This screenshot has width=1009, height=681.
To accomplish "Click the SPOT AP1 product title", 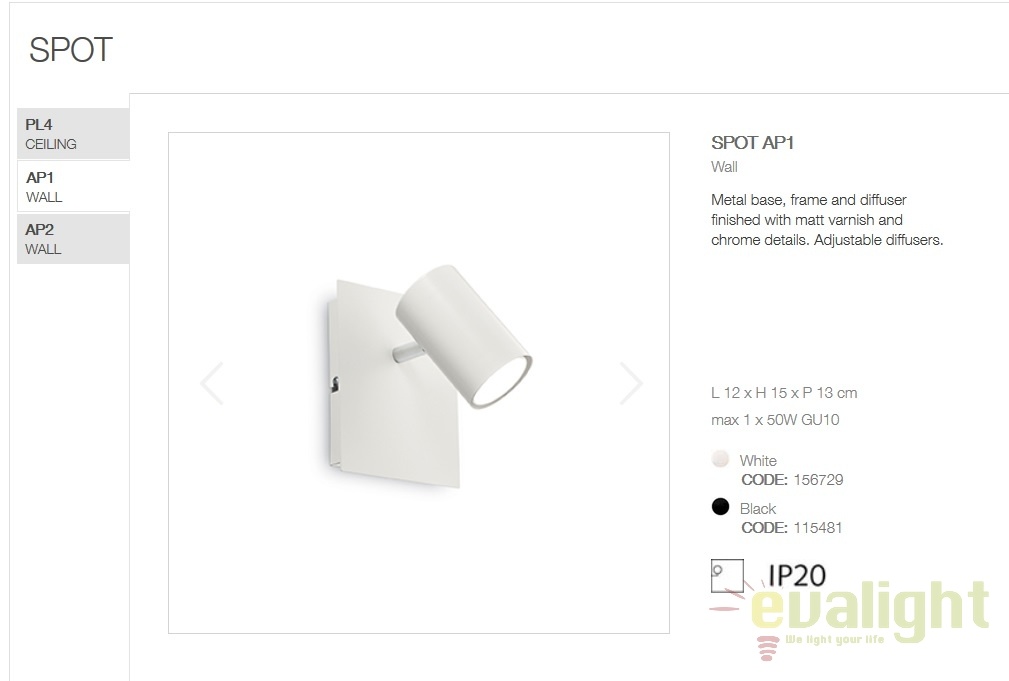I will pyautogui.click(x=752, y=143).
